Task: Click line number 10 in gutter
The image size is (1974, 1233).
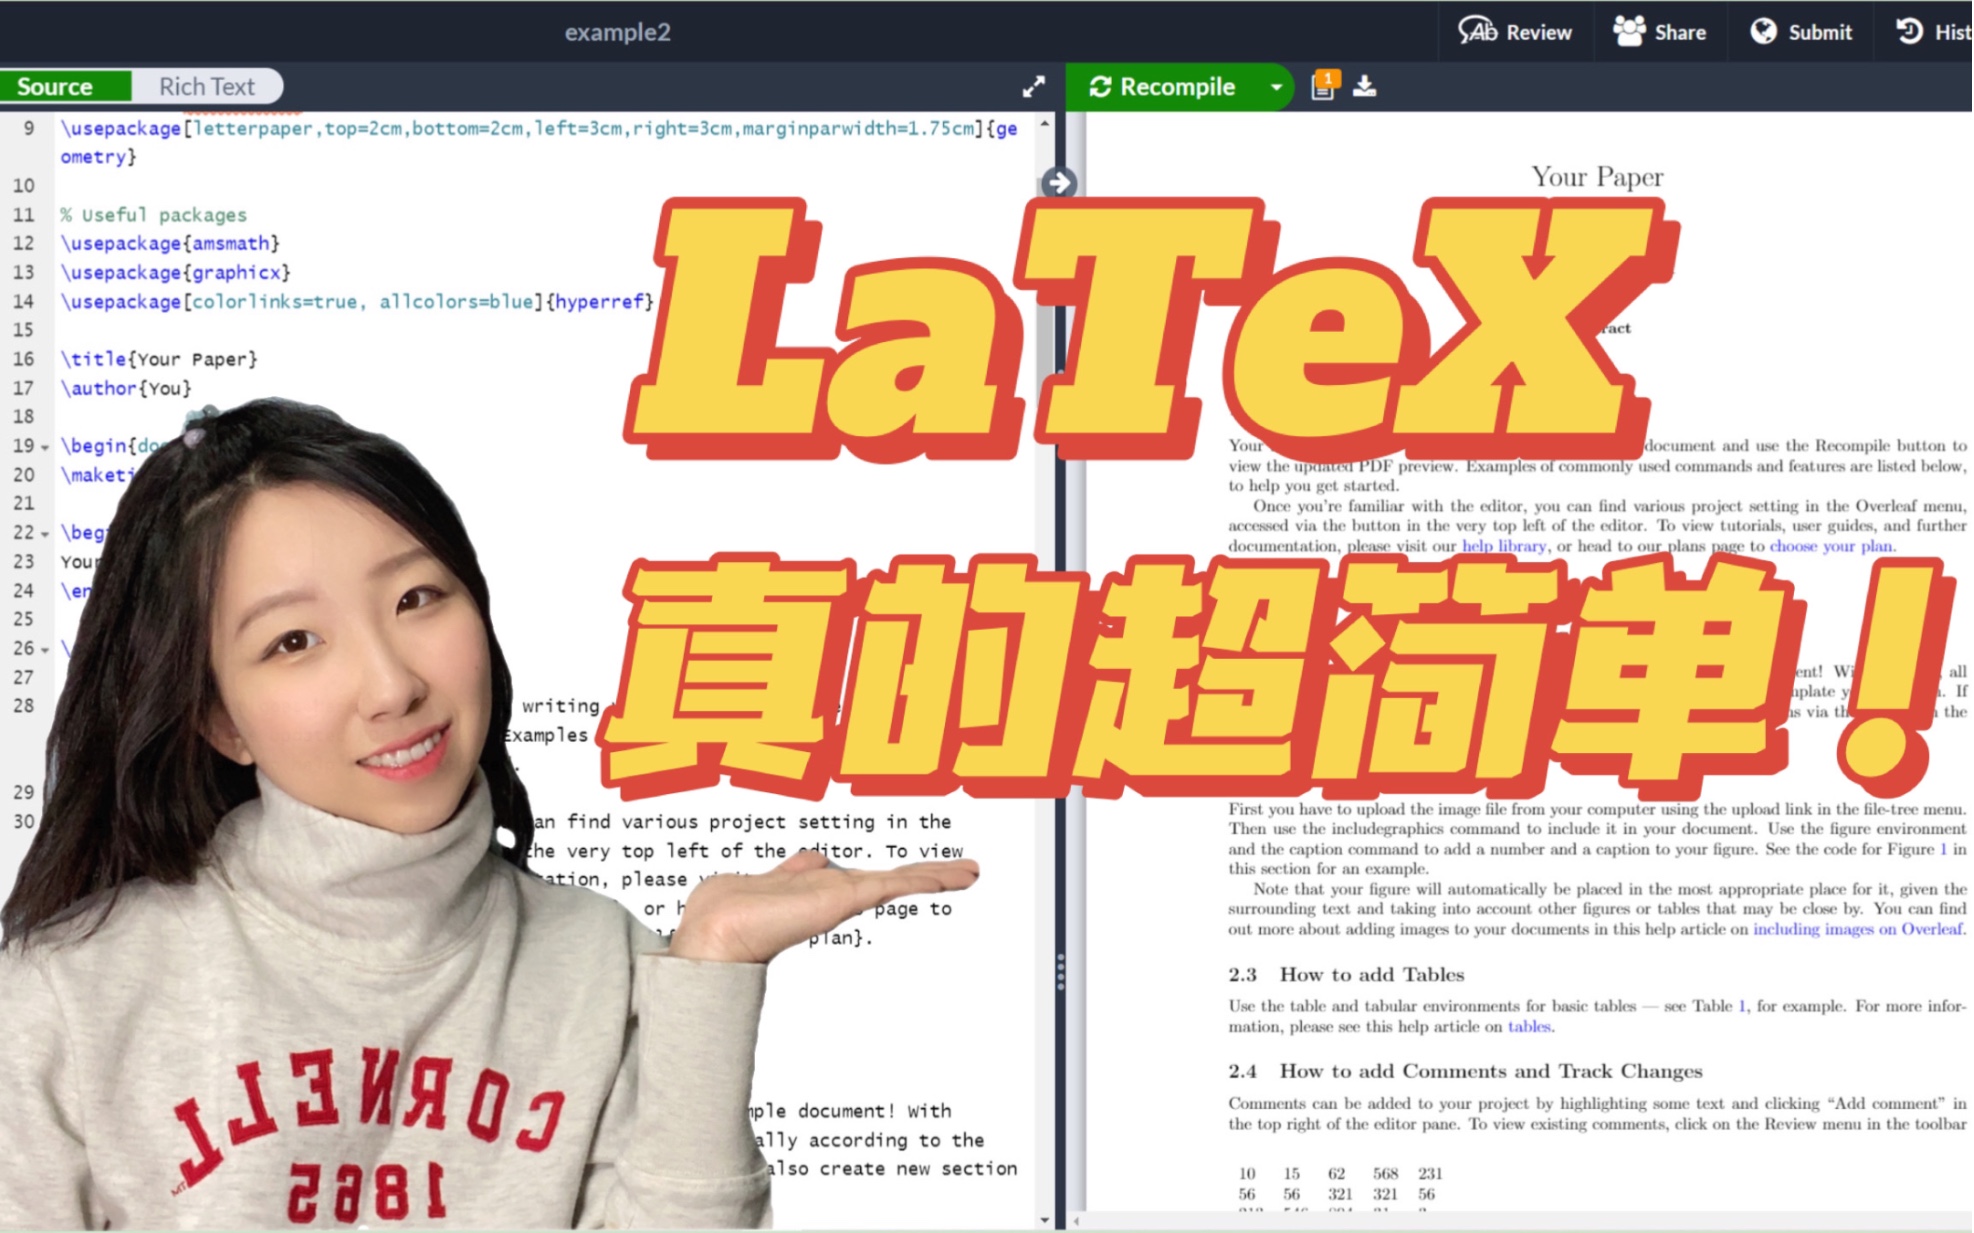Action: coord(24,186)
